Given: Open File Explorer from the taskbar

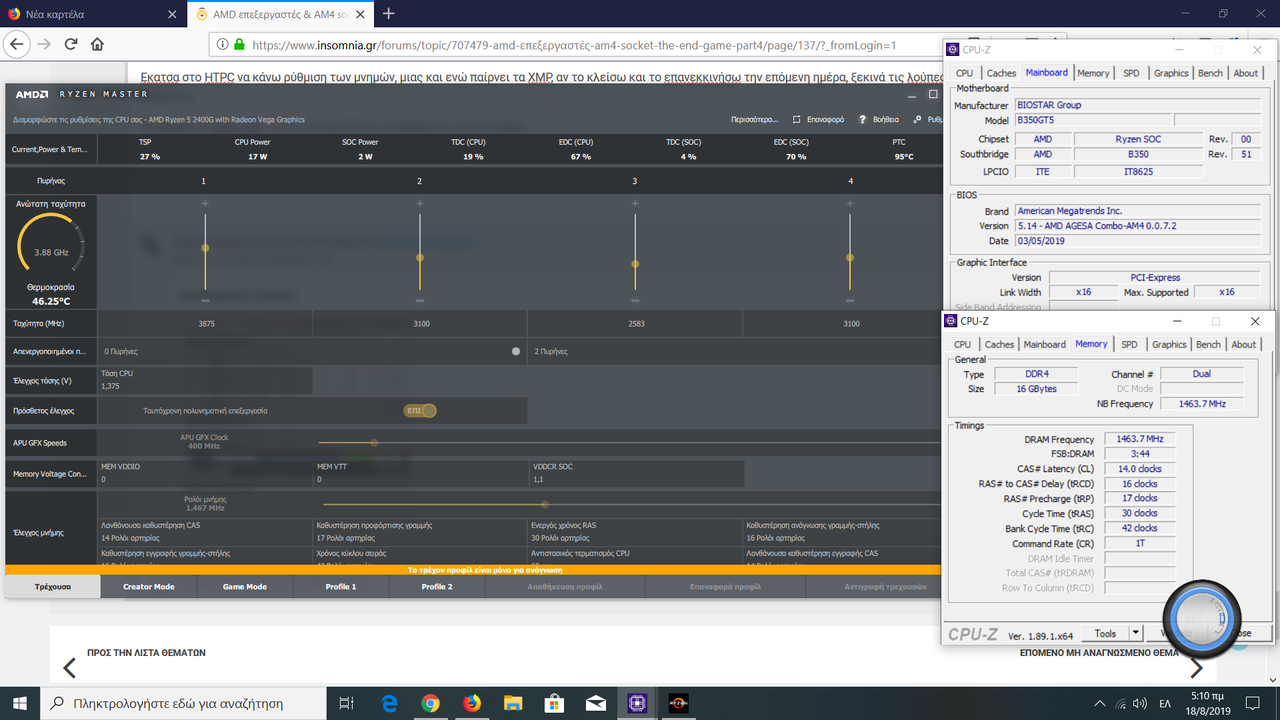Looking at the screenshot, I should point(512,702).
